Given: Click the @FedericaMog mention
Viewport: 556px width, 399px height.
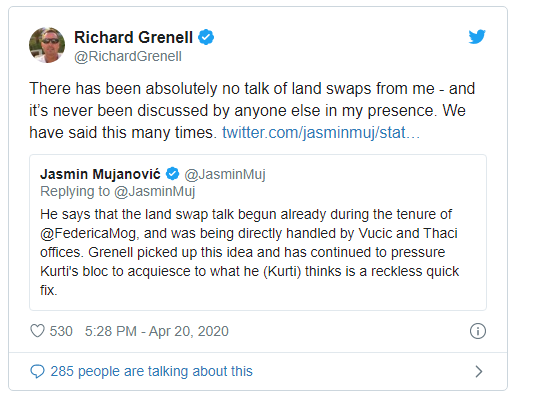Looking at the screenshot, I should [x=88, y=233].
